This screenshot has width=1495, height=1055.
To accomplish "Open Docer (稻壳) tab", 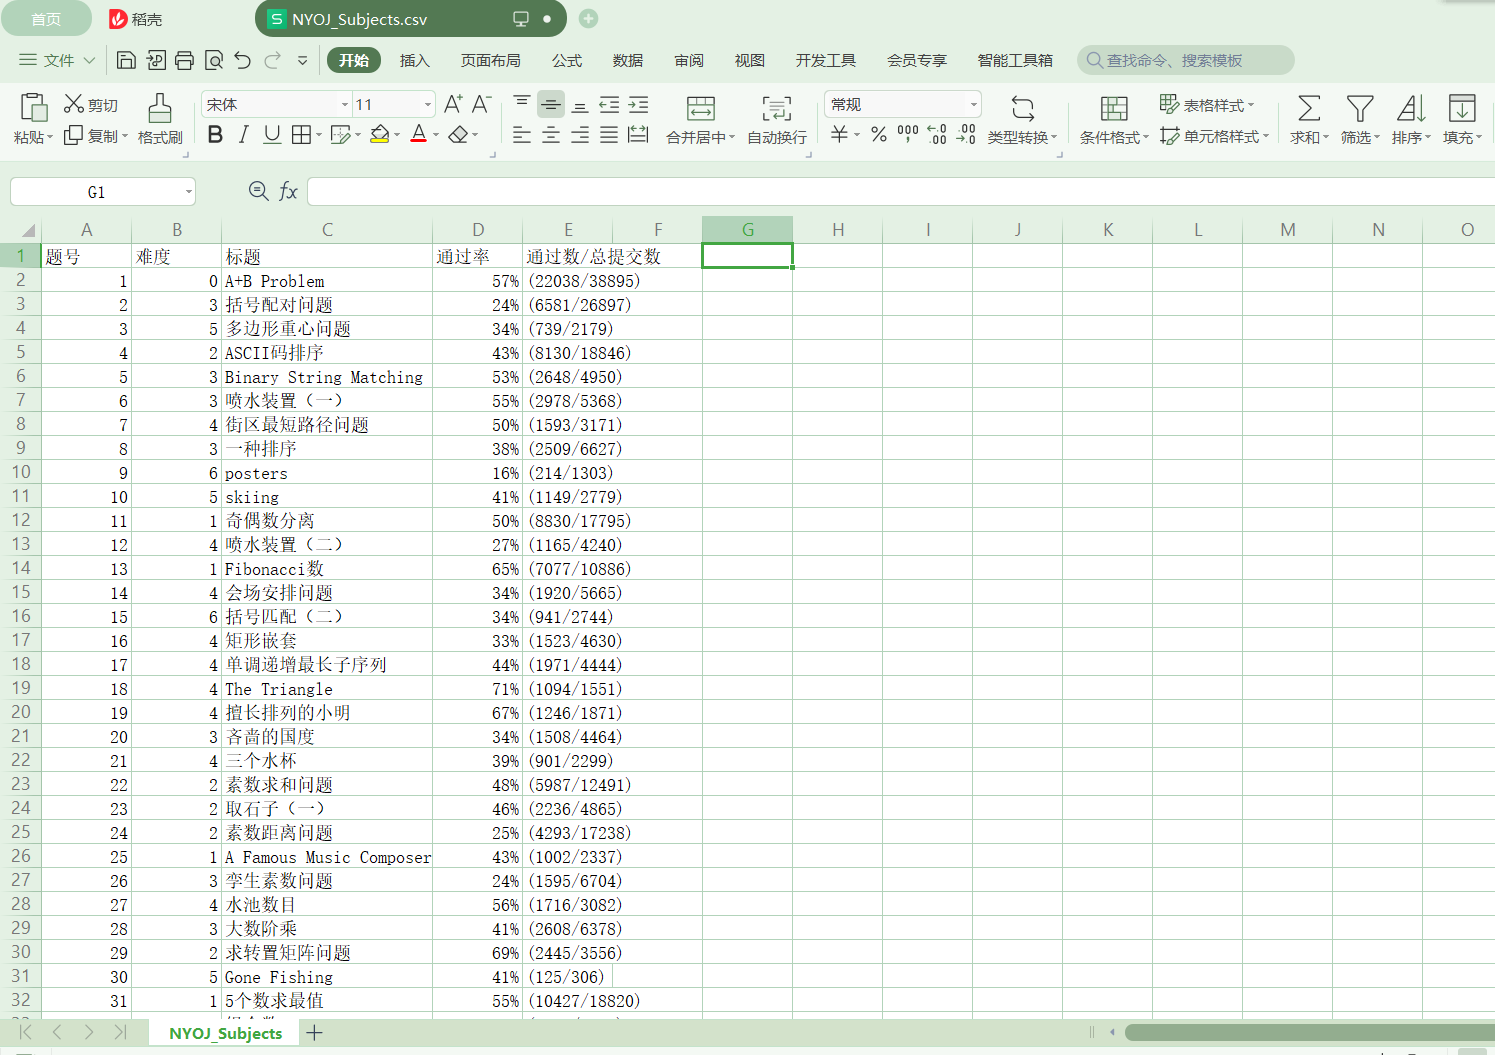I will tap(136, 19).
